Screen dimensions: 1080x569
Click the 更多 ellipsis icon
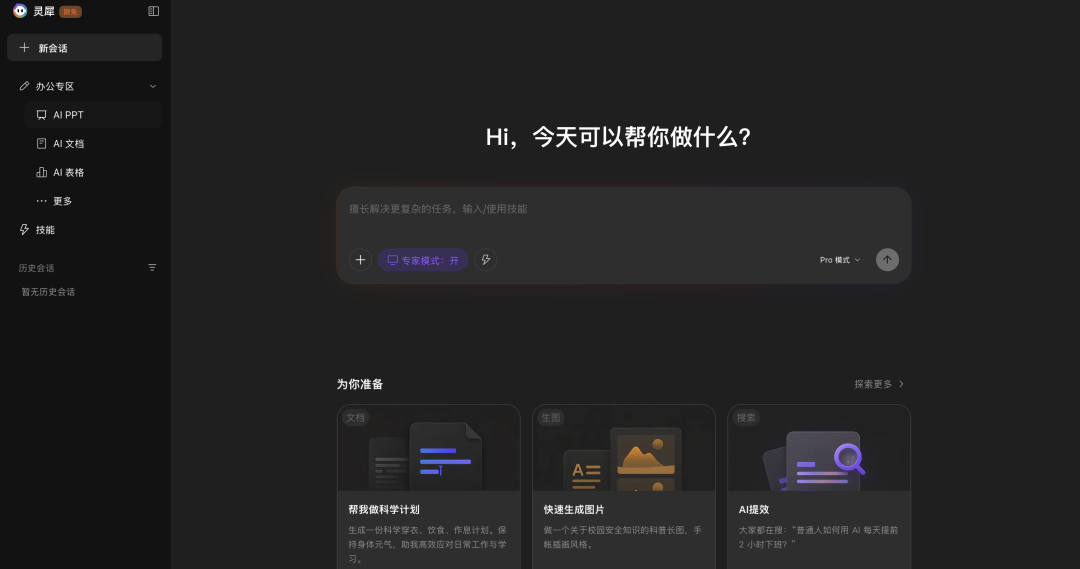(41, 201)
